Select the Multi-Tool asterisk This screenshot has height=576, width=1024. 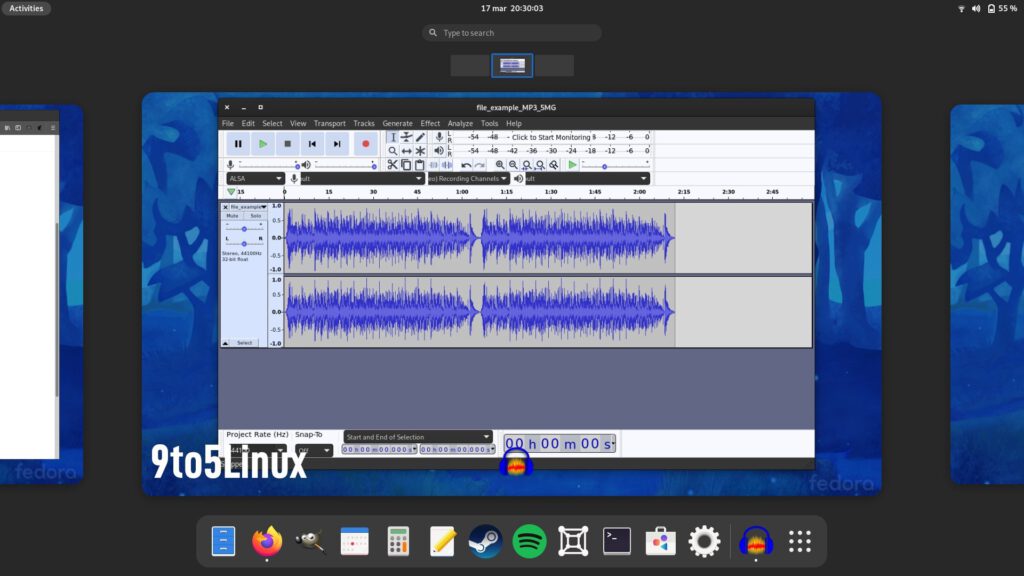tap(421, 151)
